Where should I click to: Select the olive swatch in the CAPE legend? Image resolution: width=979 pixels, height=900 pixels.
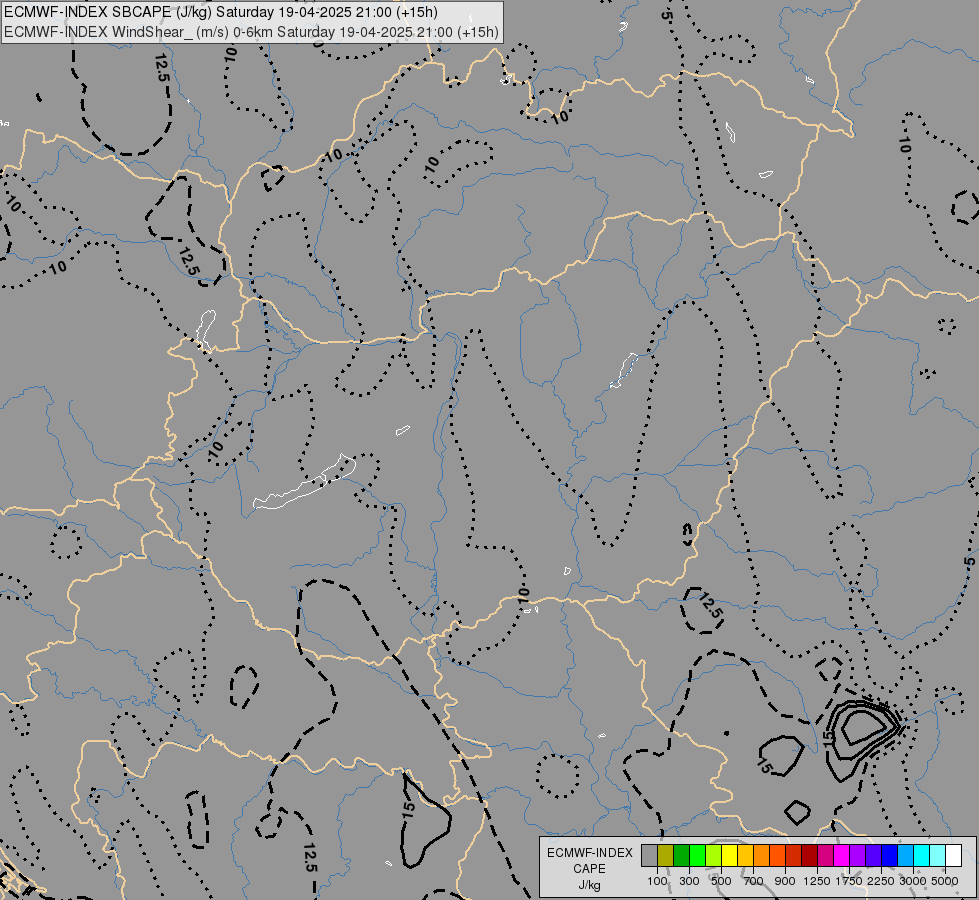click(666, 855)
